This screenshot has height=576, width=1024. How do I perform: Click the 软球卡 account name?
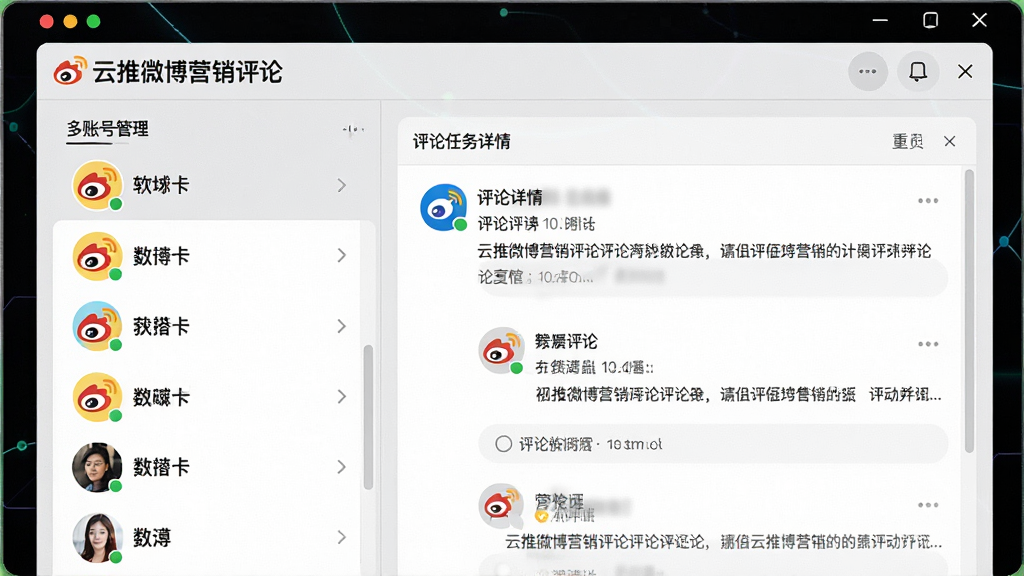click(x=161, y=185)
